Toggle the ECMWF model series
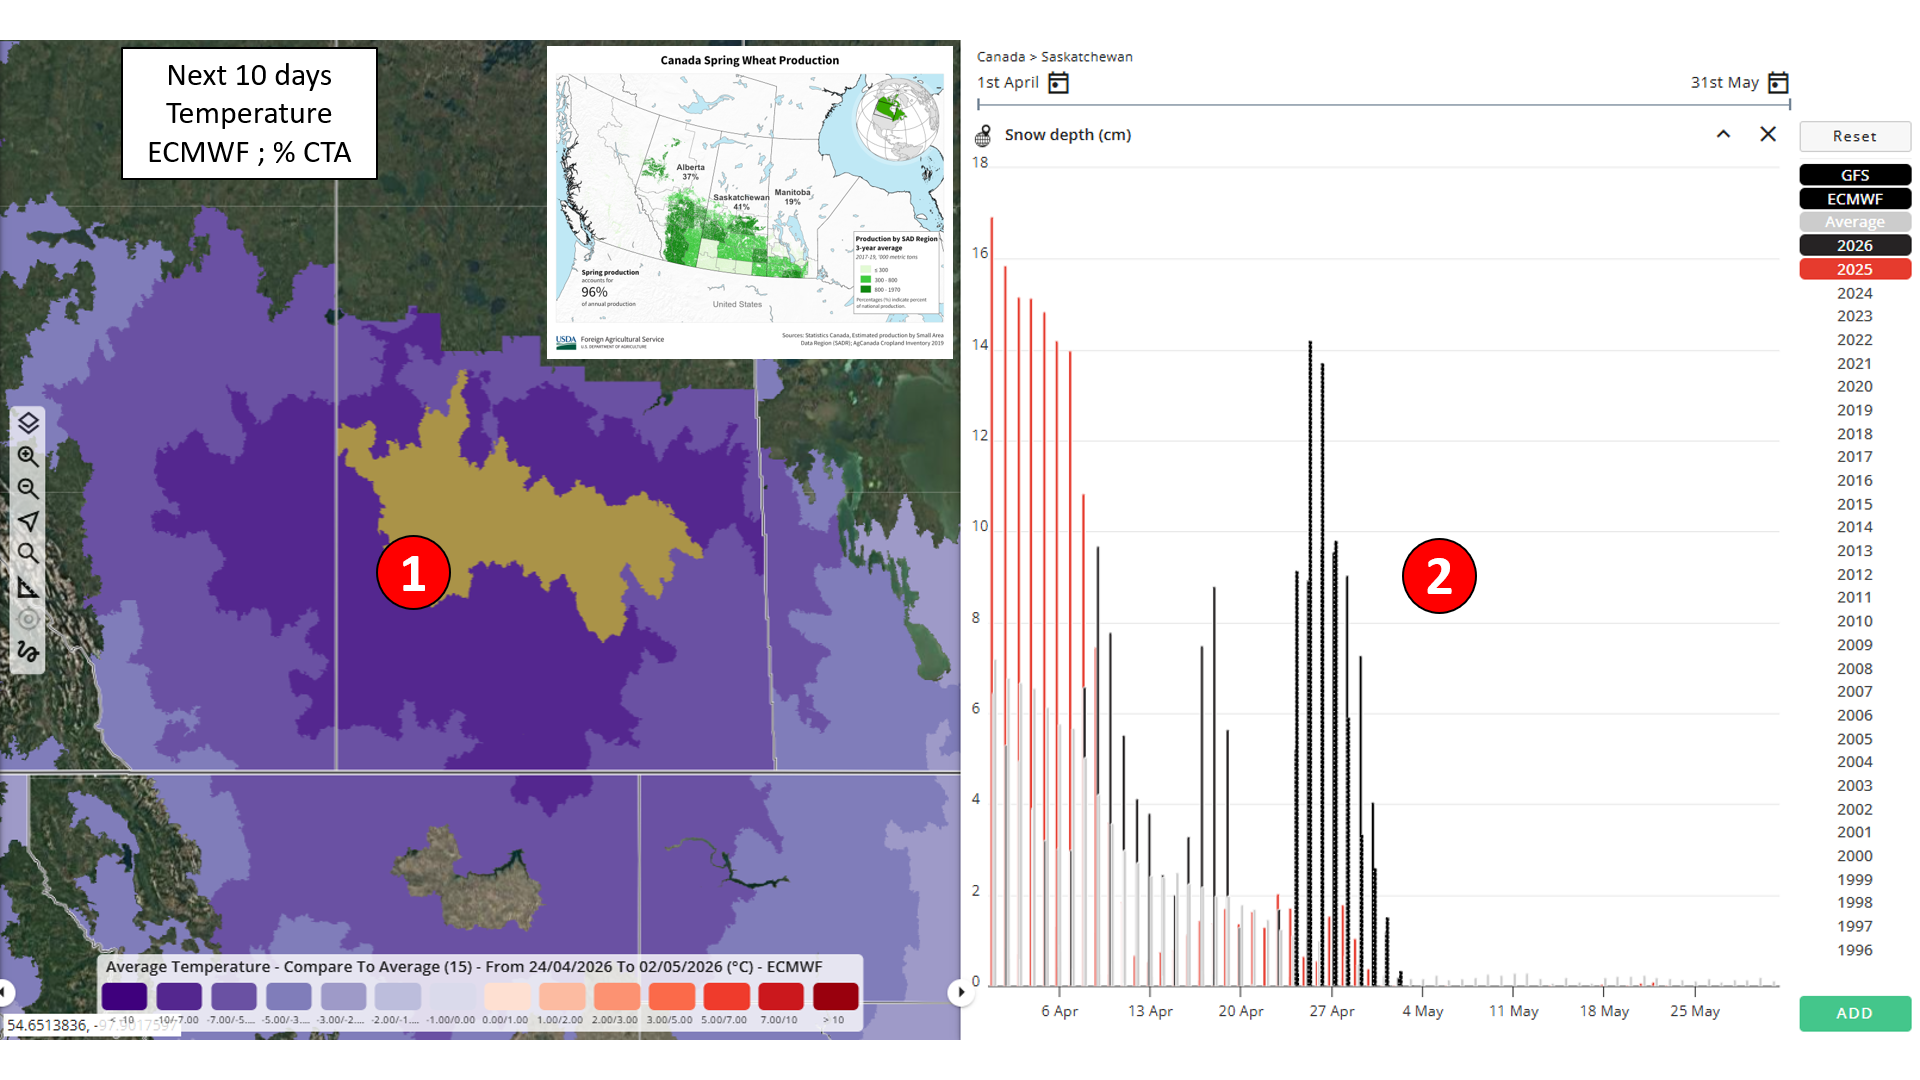The image size is (1920, 1080). click(1854, 199)
